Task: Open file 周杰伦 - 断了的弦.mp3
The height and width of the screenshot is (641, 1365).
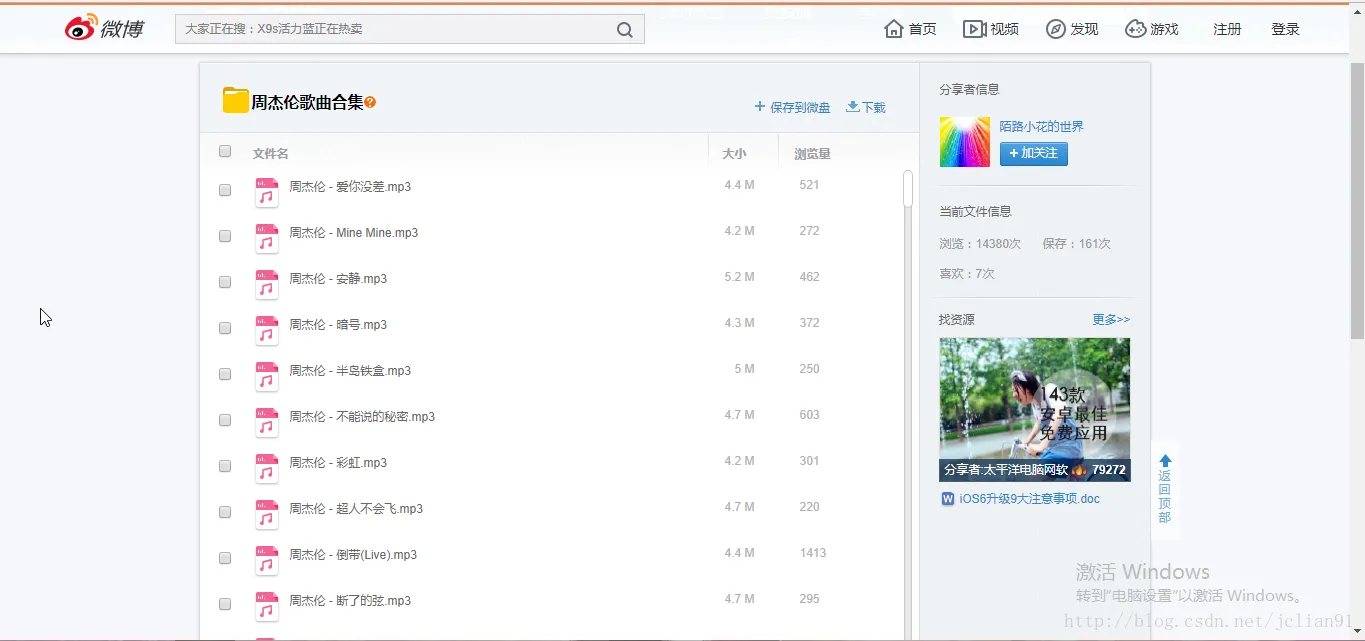Action: pyautogui.click(x=350, y=601)
